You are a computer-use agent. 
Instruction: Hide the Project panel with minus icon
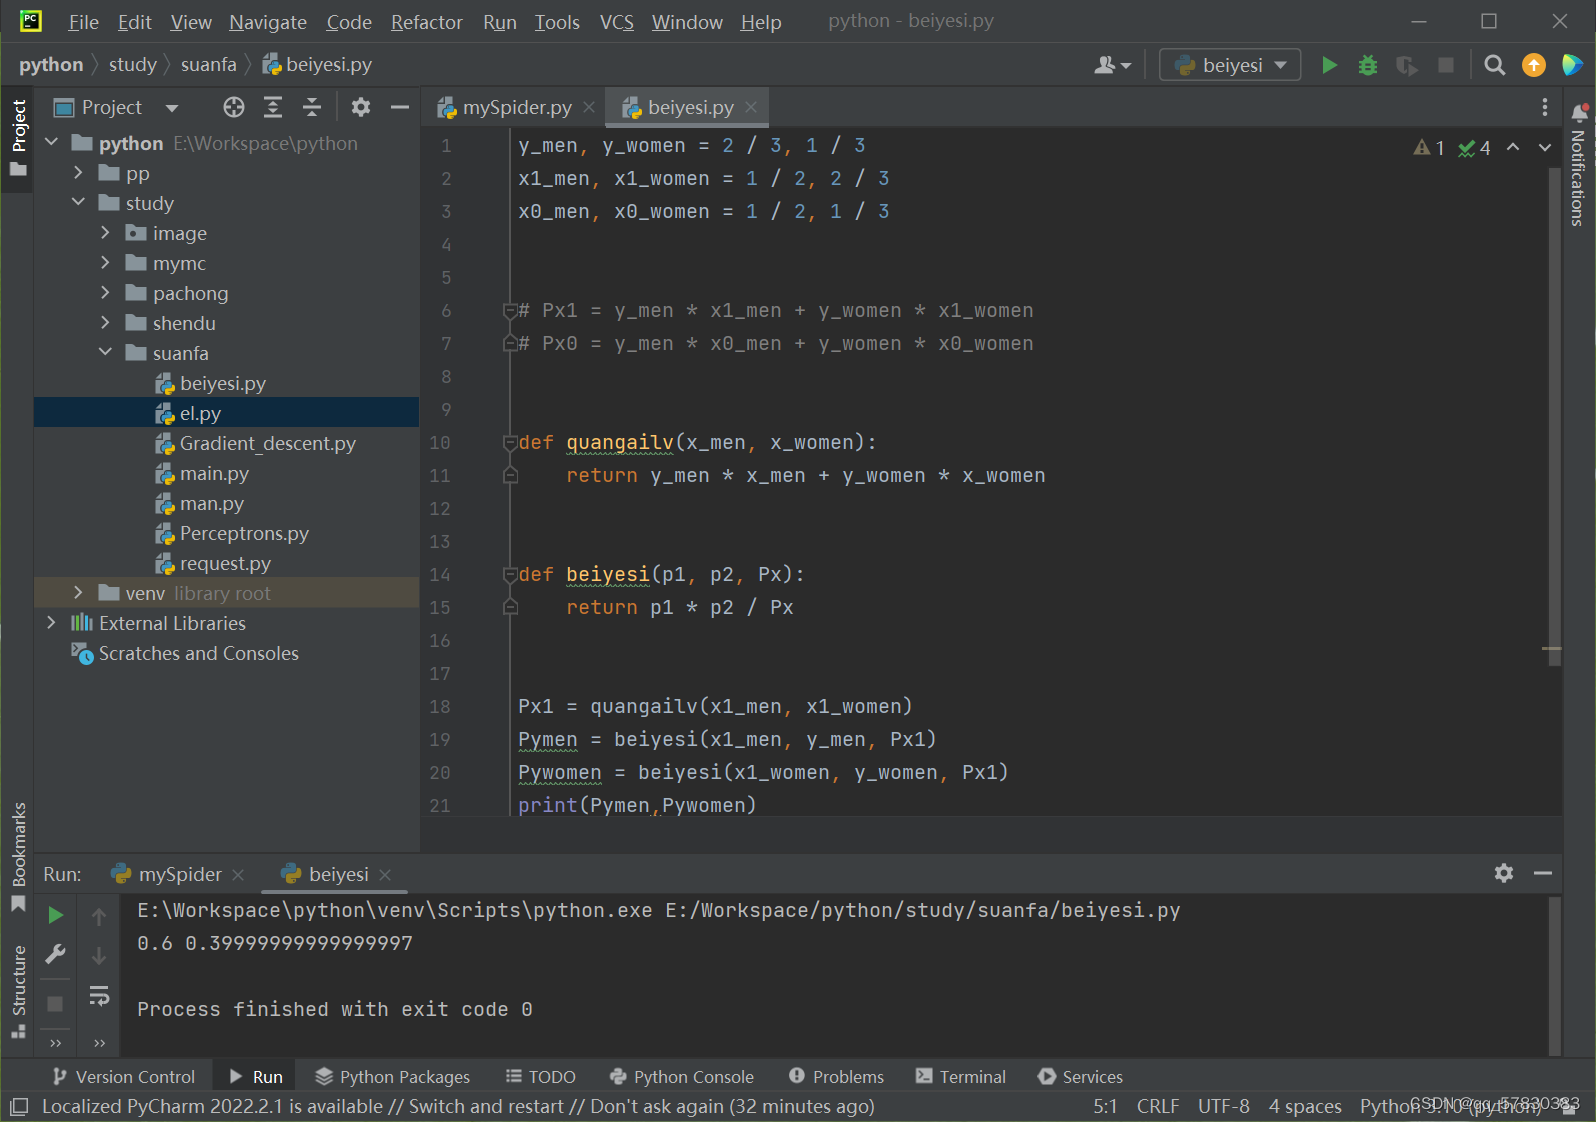click(x=400, y=107)
